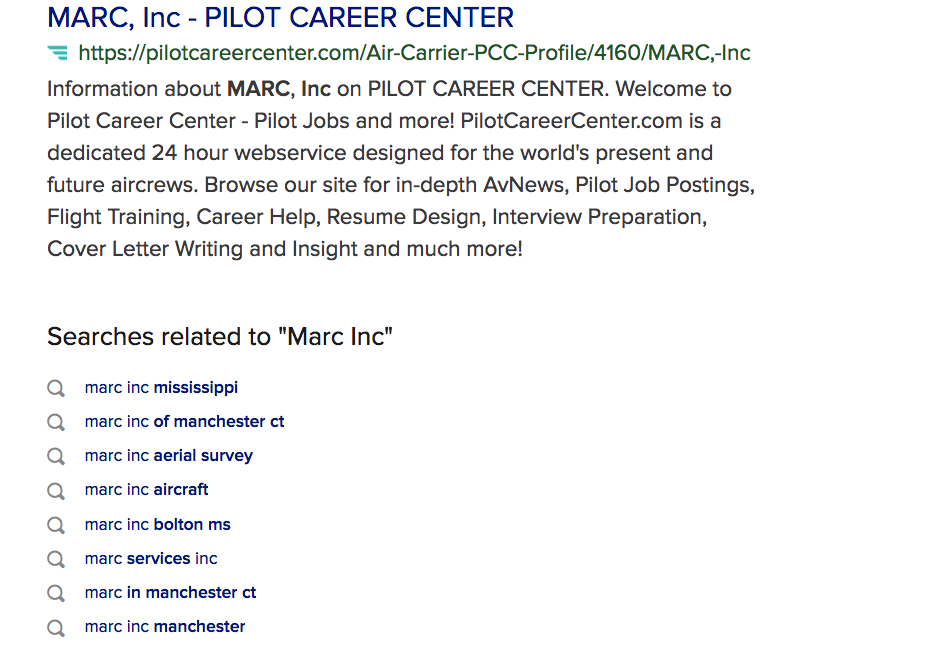
Task: Search for marc inc mississippi
Action: click(161, 388)
